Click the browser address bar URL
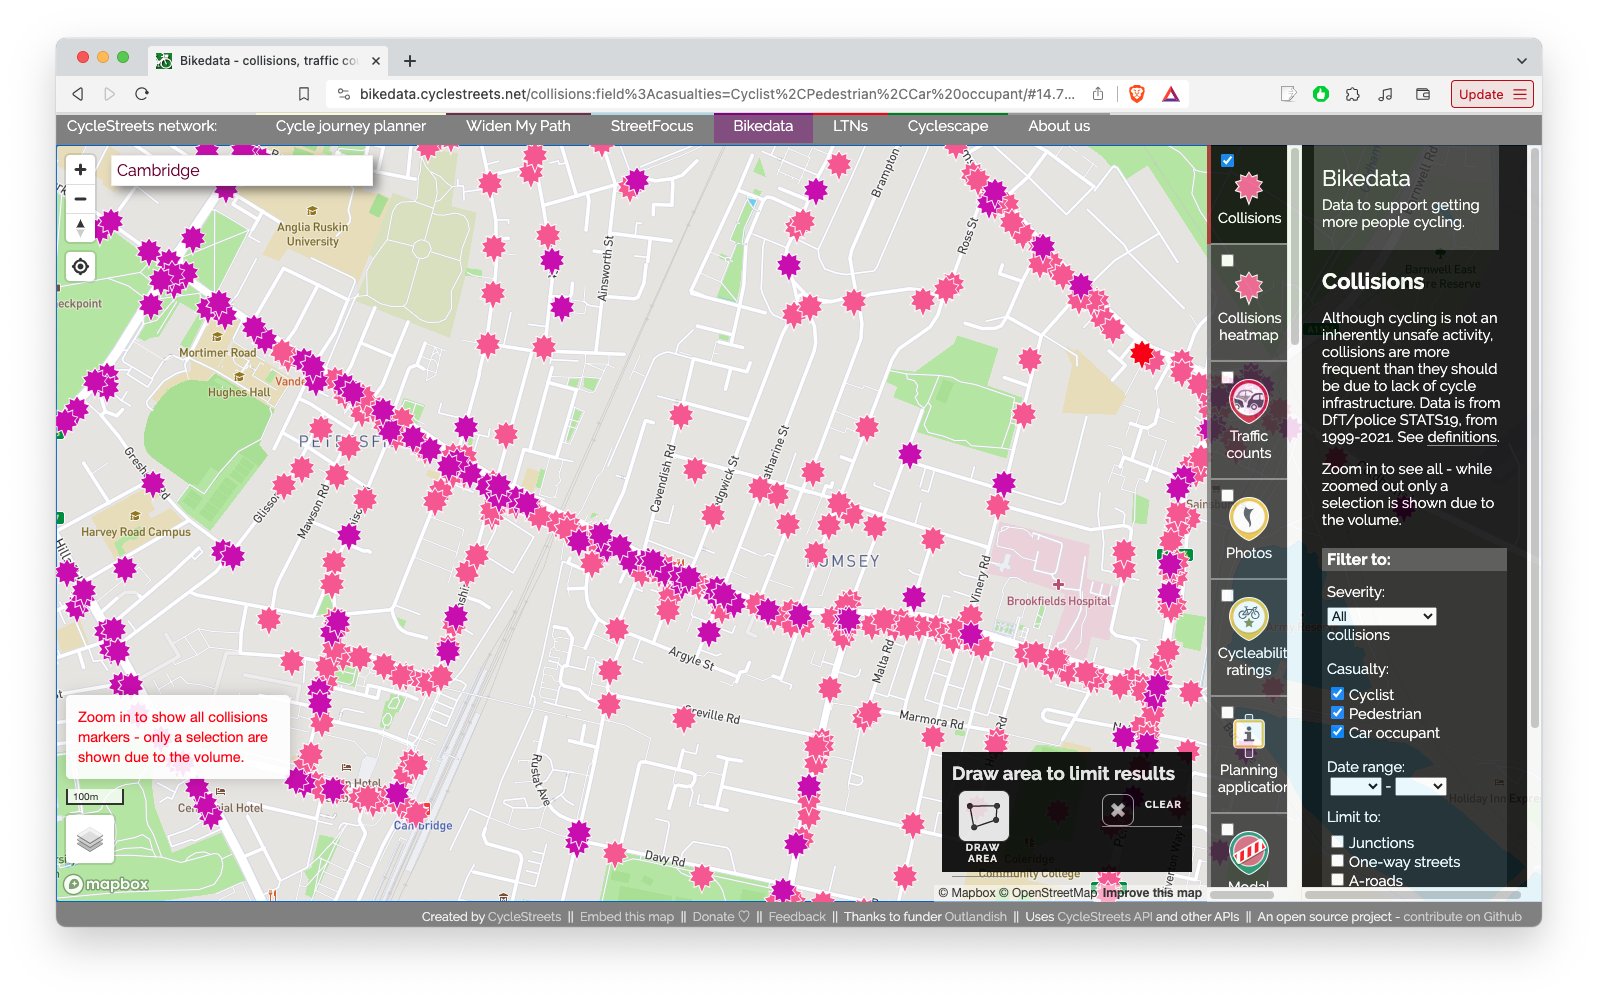The width and height of the screenshot is (1598, 1001). (x=717, y=94)
